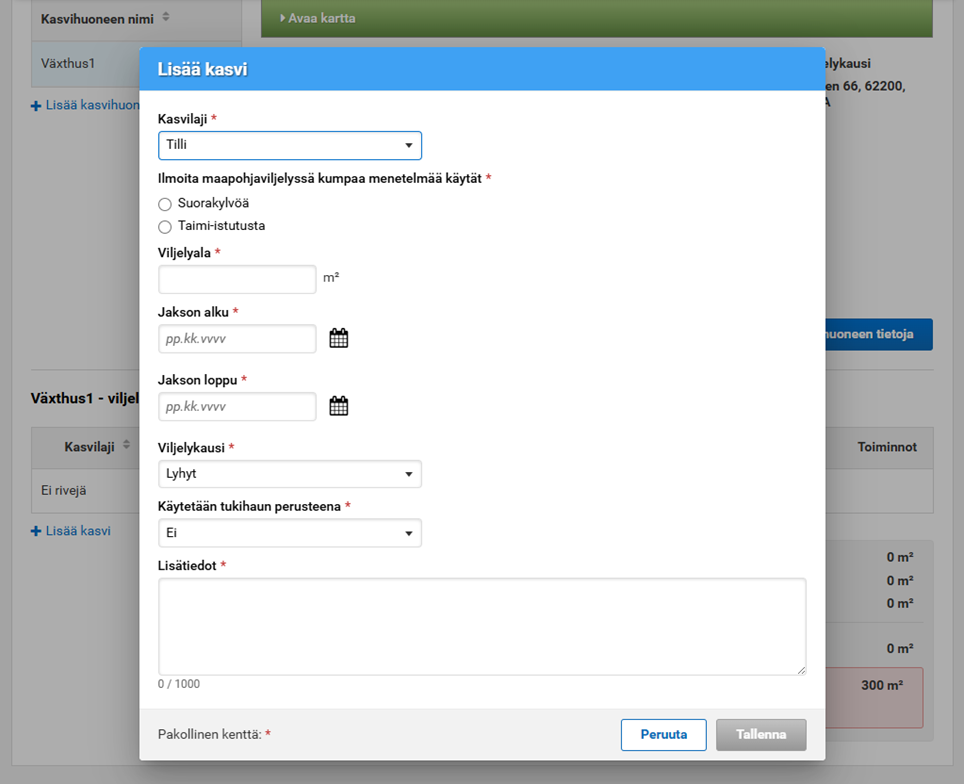Select the Taimi-istutusta radio button
Screen dimensions: 964x784
click(x=165, y=227)
